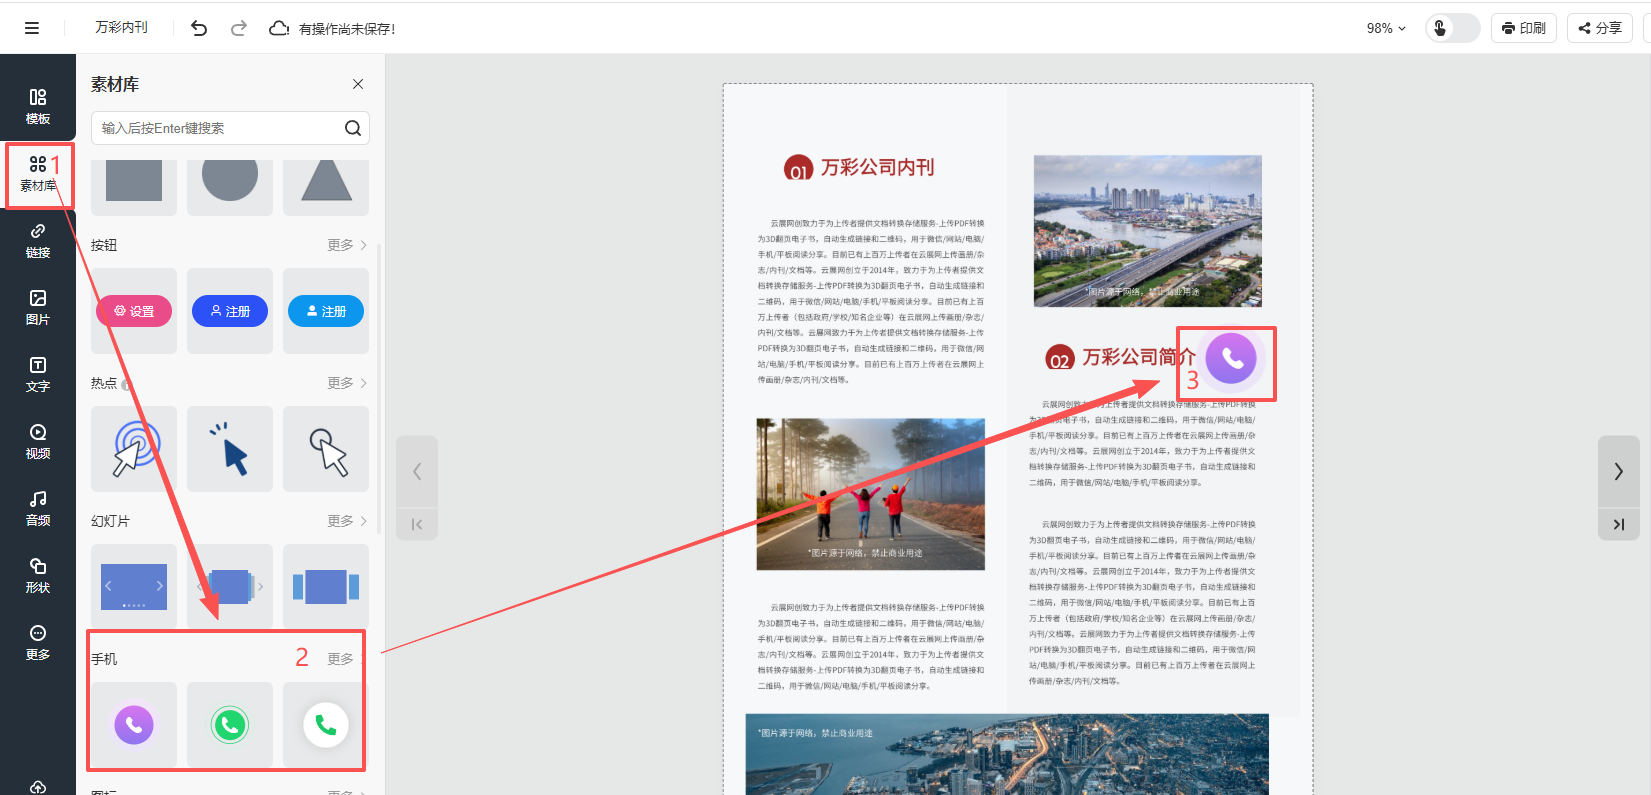Click the cloud save status icon

click(x=279, y=28)
